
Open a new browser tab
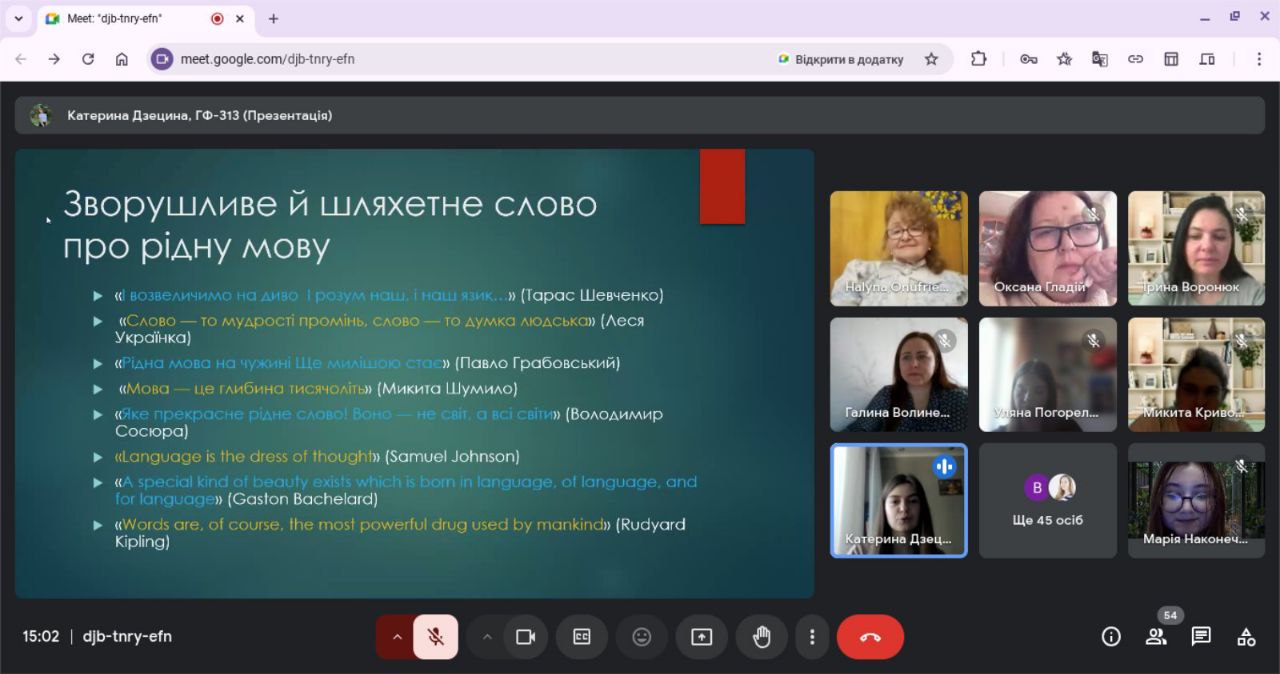point(273,18)
